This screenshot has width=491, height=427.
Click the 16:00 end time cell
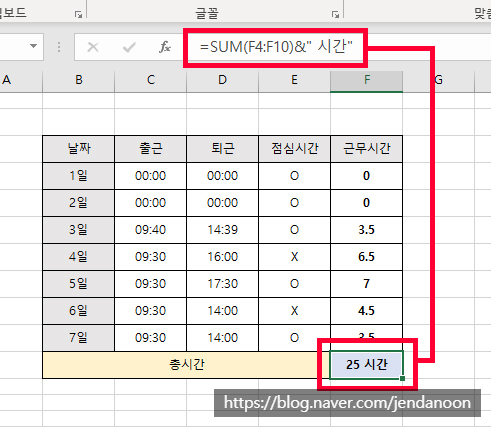pos(223,257)
